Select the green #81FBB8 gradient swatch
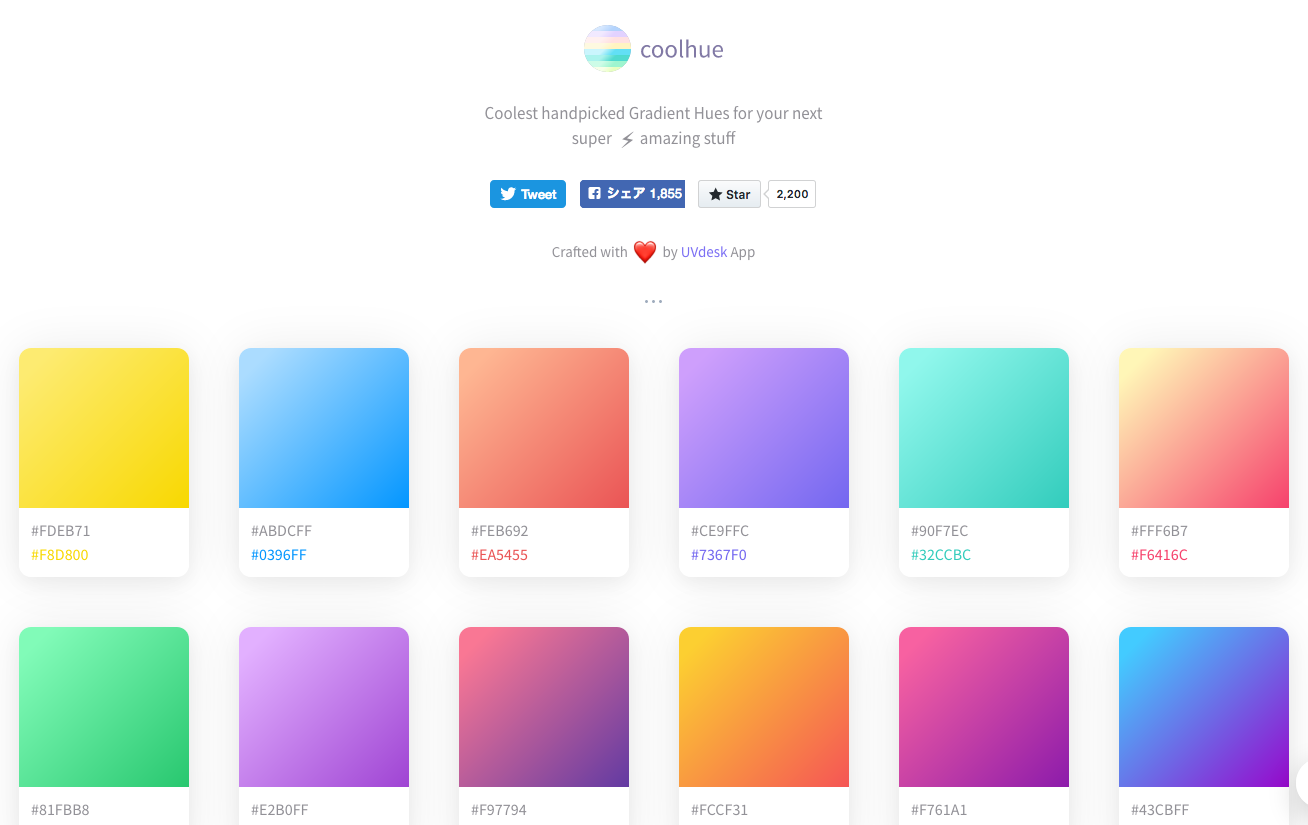This screenshot has width=1308, height=825. [x=104, y=707]
